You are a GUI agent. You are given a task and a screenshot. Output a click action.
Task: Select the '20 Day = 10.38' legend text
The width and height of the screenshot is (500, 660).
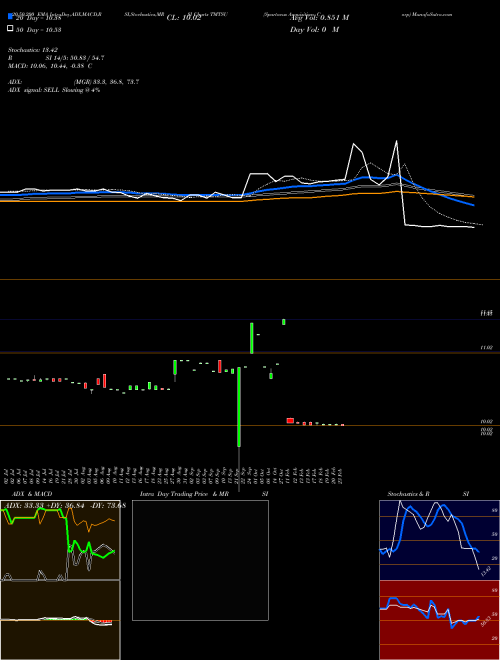coord(38,18)
